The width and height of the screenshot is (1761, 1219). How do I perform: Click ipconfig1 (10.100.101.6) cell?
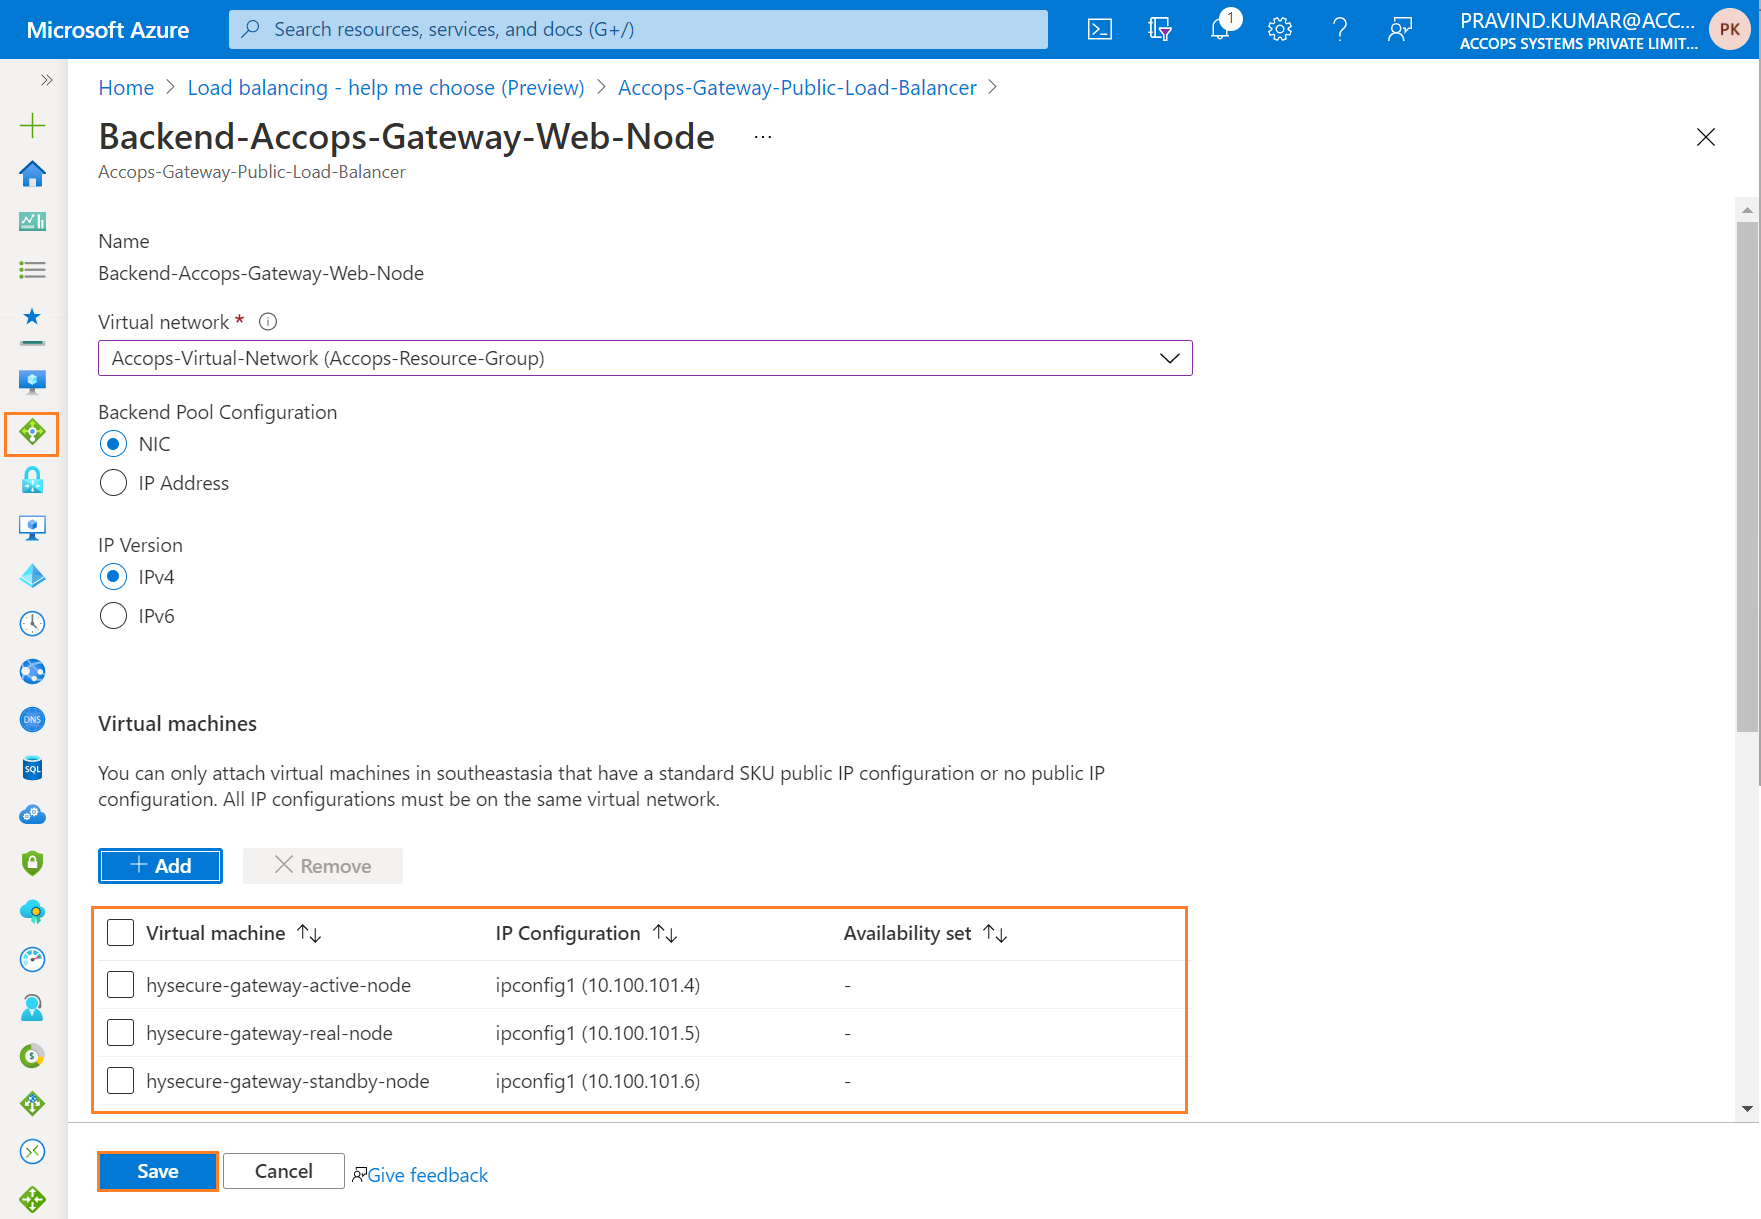click(x=598, y=1081)
